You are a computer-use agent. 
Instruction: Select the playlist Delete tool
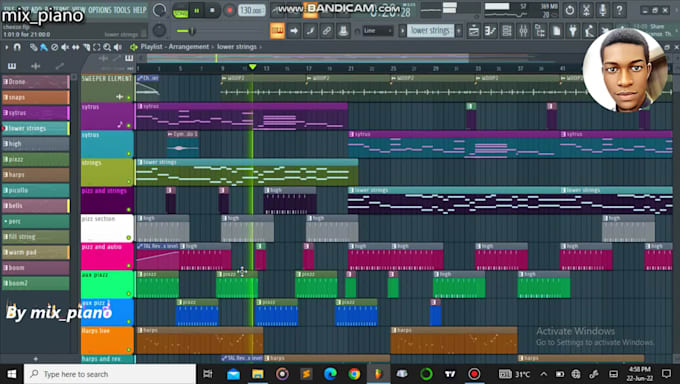coord(54,47)
